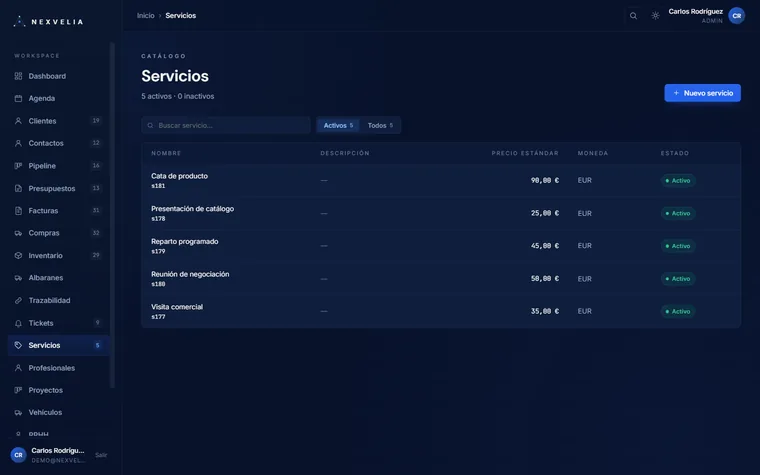Click the Compras truck icon
Screen dimensions: 760x475
point(18,233)
